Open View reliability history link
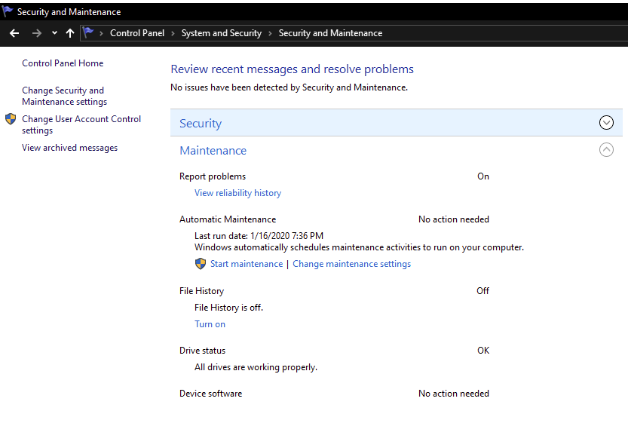 (238, 193)
